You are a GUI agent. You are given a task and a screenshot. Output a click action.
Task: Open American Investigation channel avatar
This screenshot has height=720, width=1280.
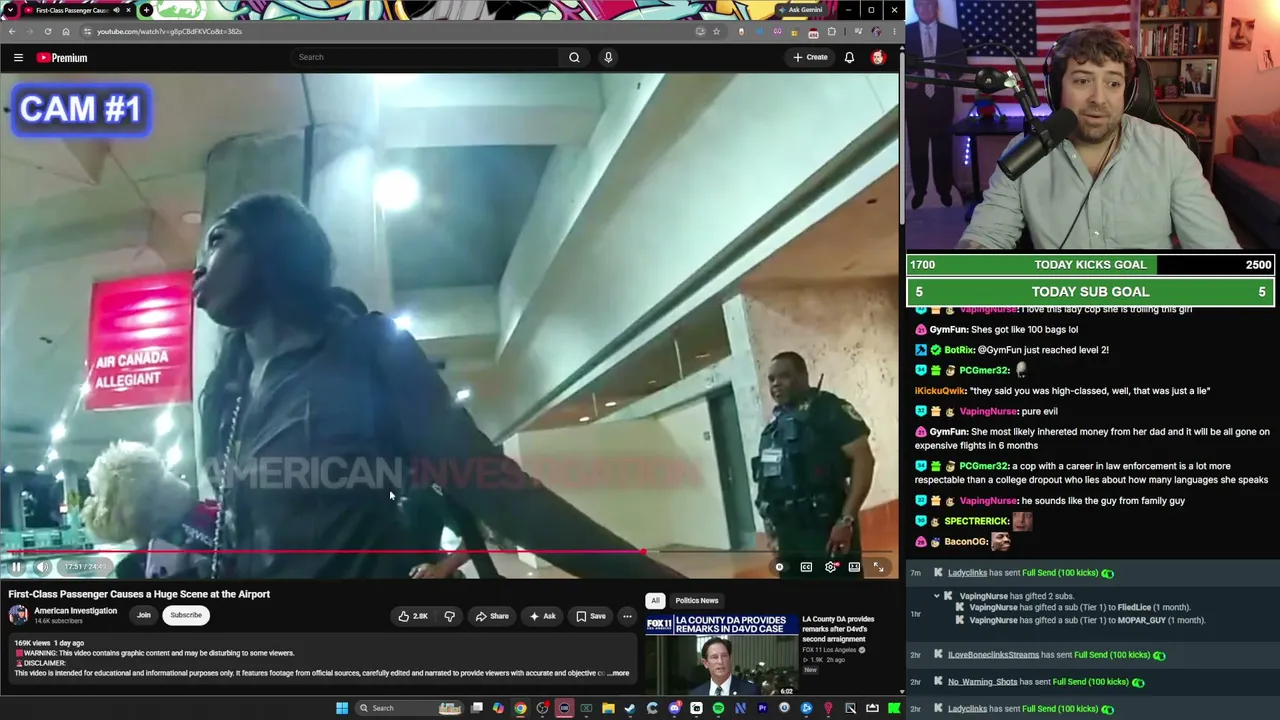(x=18, y=615)
